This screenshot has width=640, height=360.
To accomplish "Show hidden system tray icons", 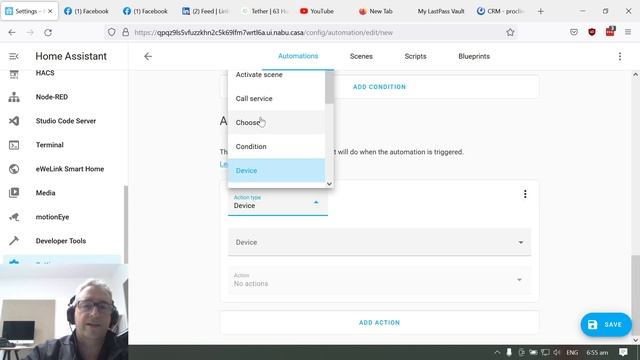I will click(497, 352).
